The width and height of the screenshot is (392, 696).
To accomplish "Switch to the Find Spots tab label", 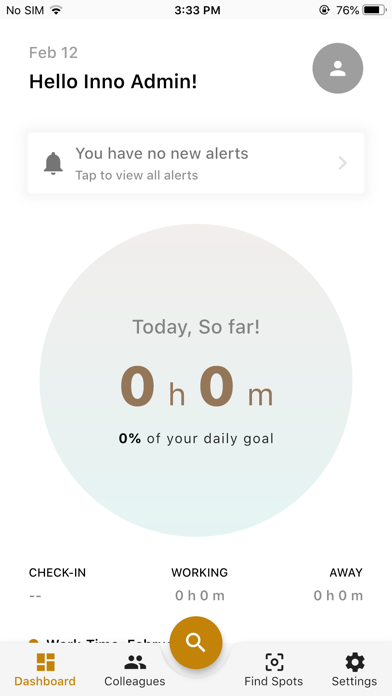I will pyautogui.click(x=273, y=681).
